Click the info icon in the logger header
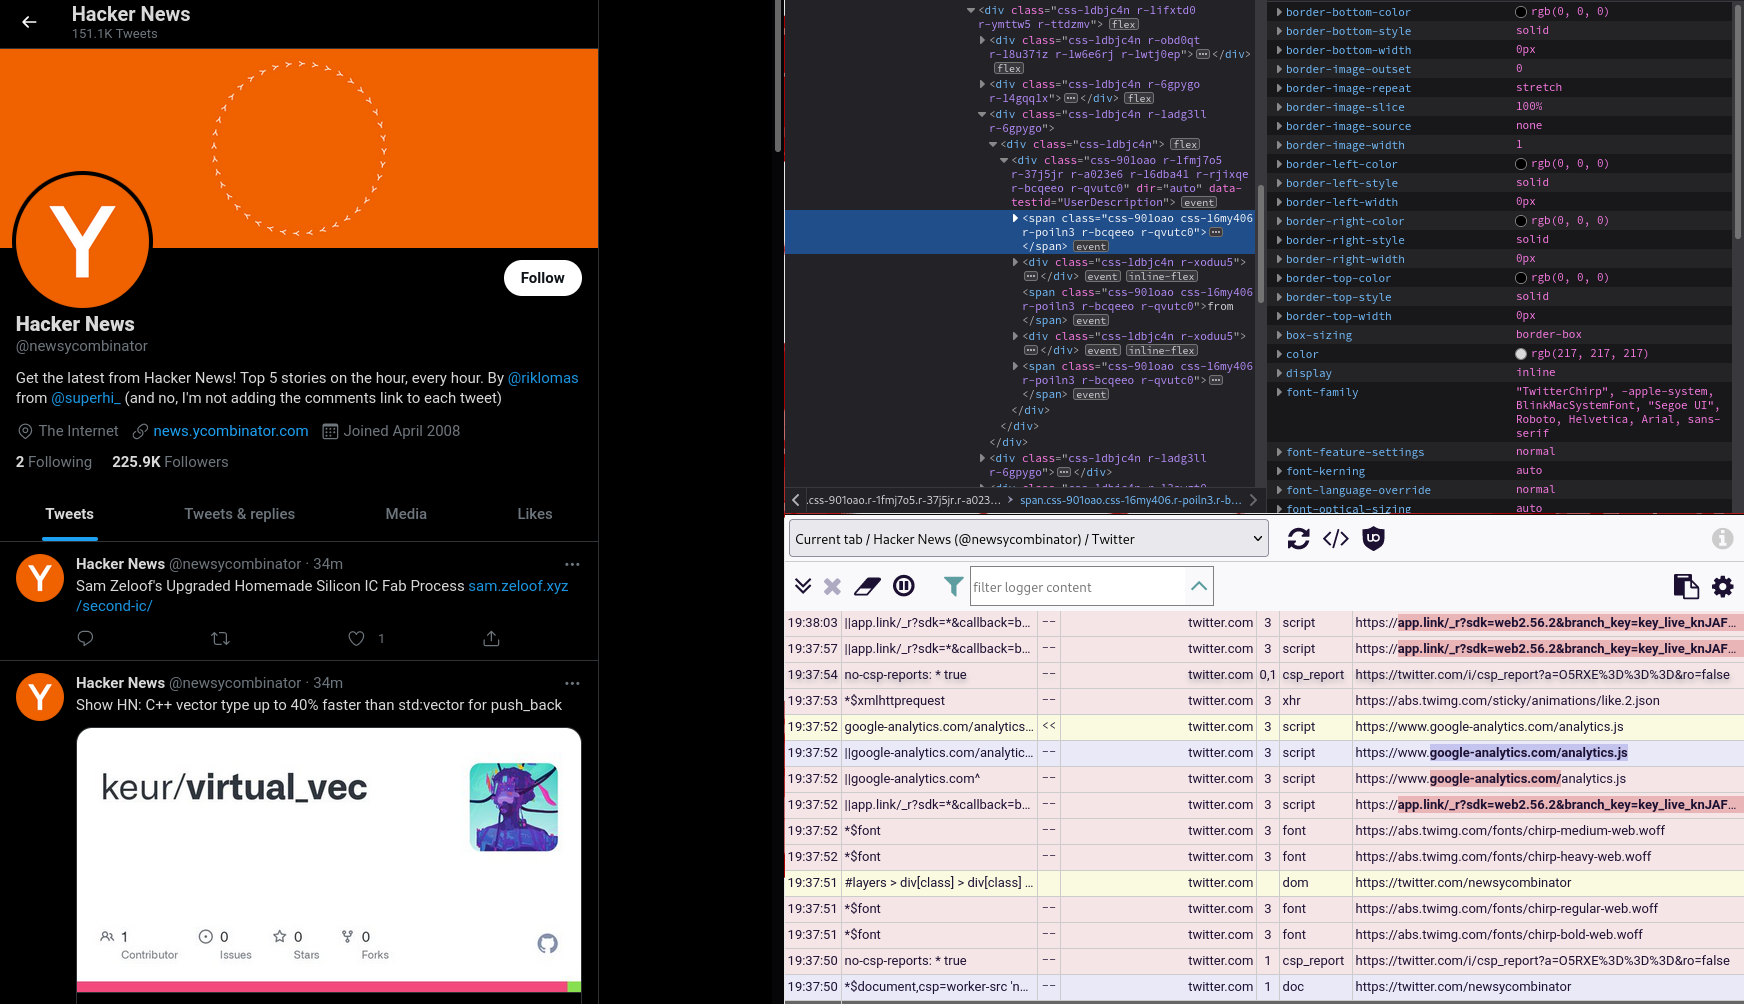The image size is (1744, 1004). click(1722, 539)
